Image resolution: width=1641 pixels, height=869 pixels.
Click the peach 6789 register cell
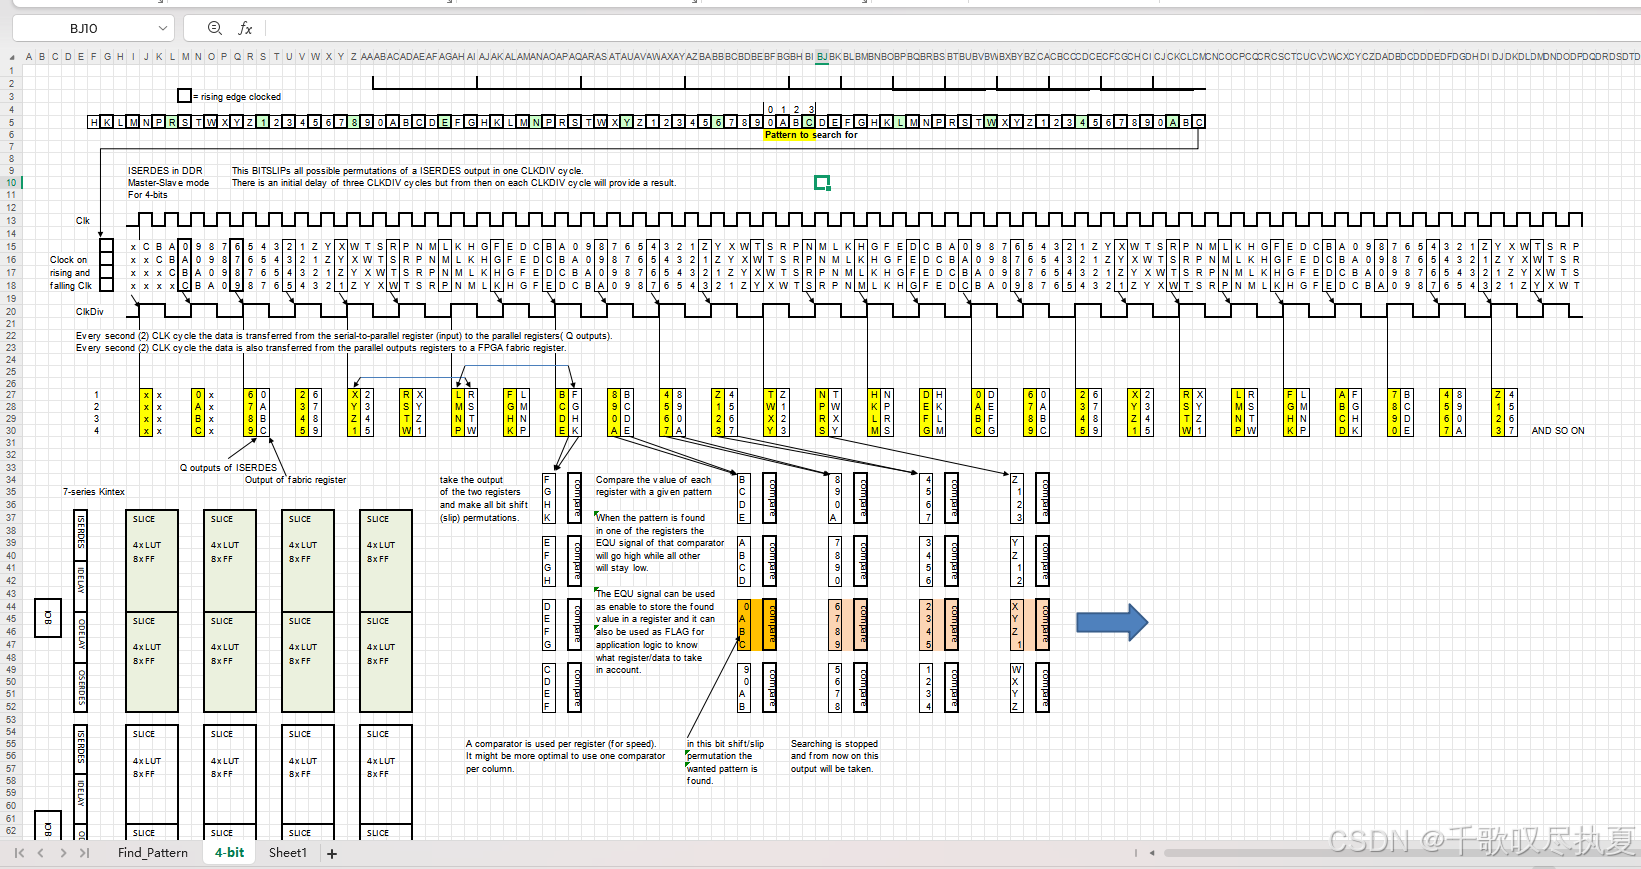pyautogui.click(x=837, y=625)
